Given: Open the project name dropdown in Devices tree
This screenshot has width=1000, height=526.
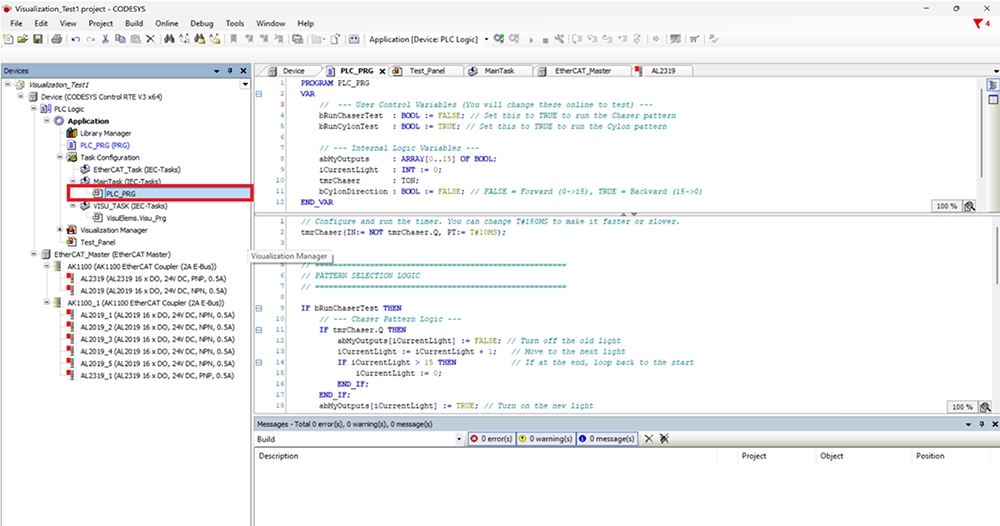Looking at the screenshot, I should tap(245, 84).
